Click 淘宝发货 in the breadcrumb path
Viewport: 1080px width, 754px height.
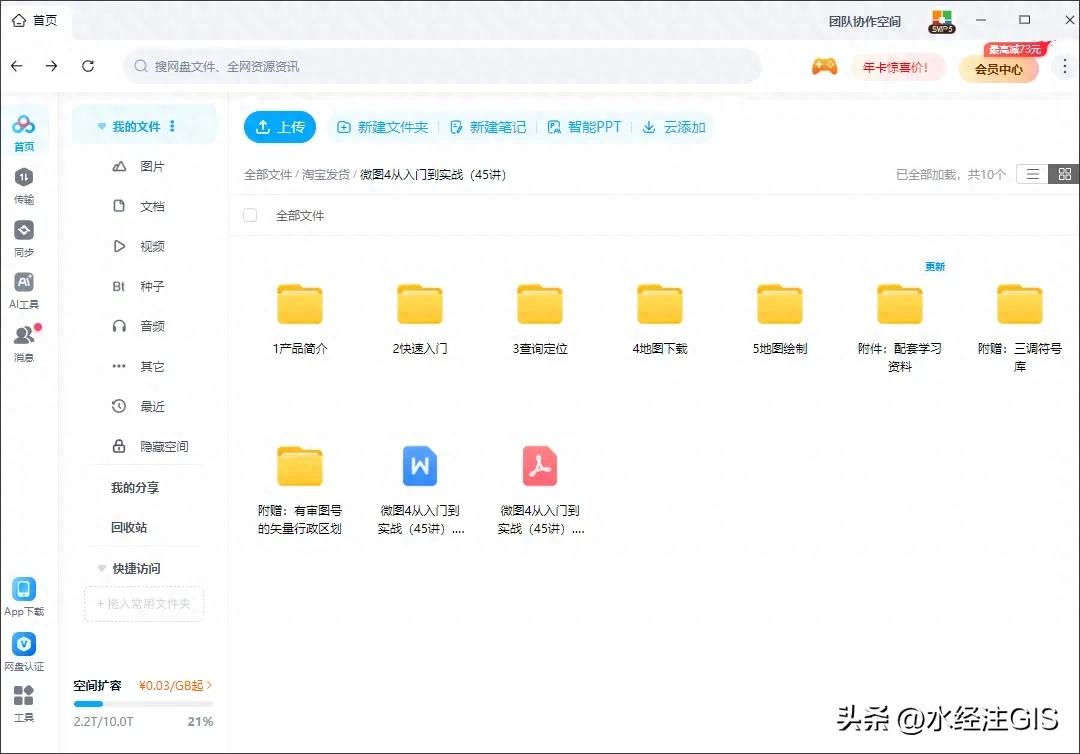point(326,174)
